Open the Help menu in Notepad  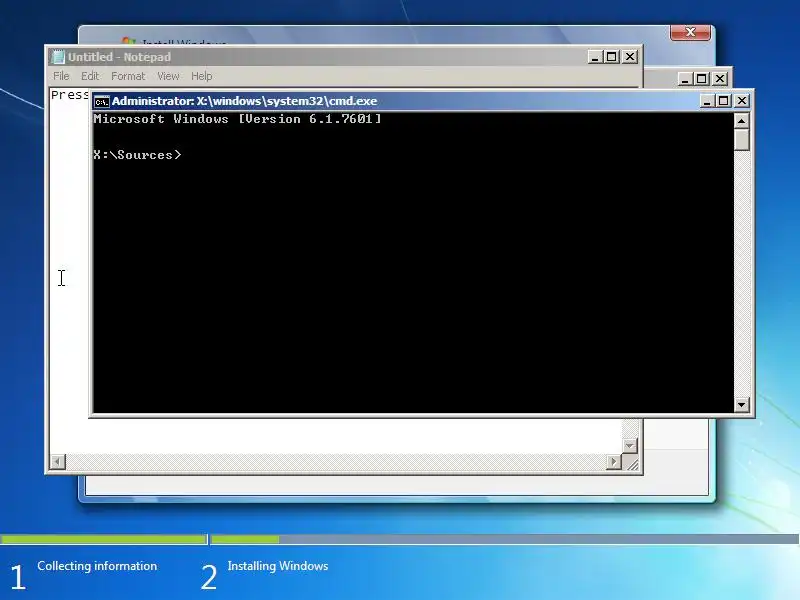click(x=202, y=76)
